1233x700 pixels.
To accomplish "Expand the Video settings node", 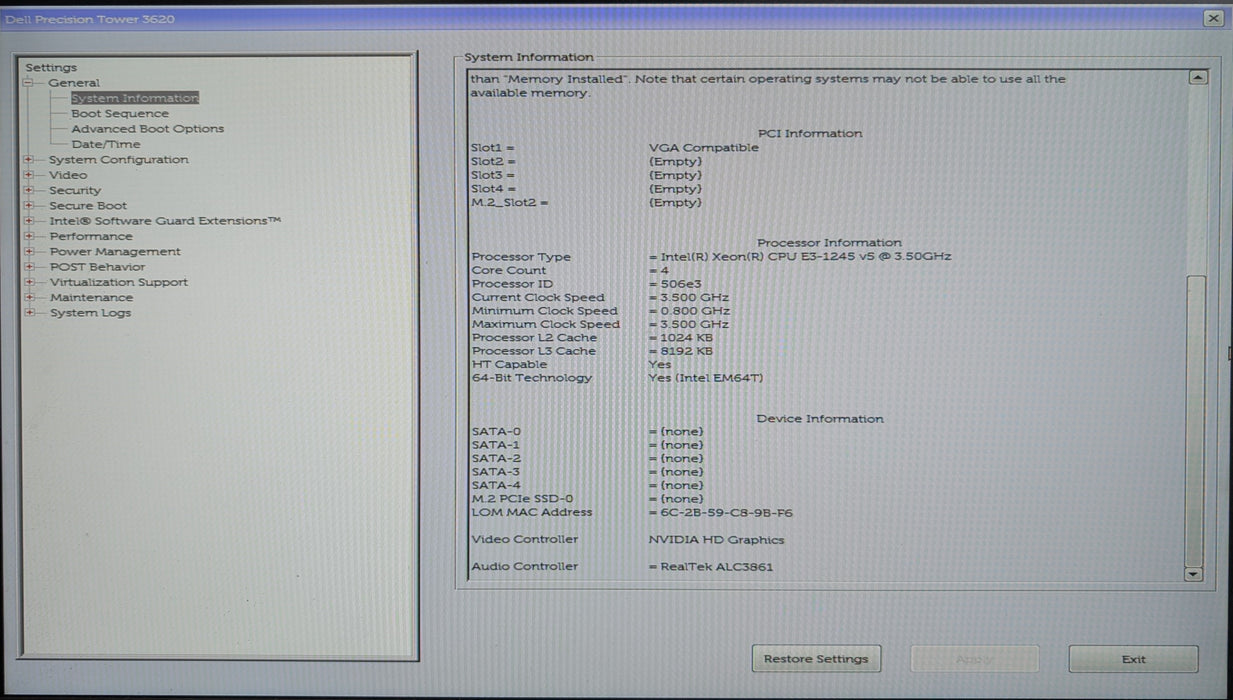I will tap(29, 175).
